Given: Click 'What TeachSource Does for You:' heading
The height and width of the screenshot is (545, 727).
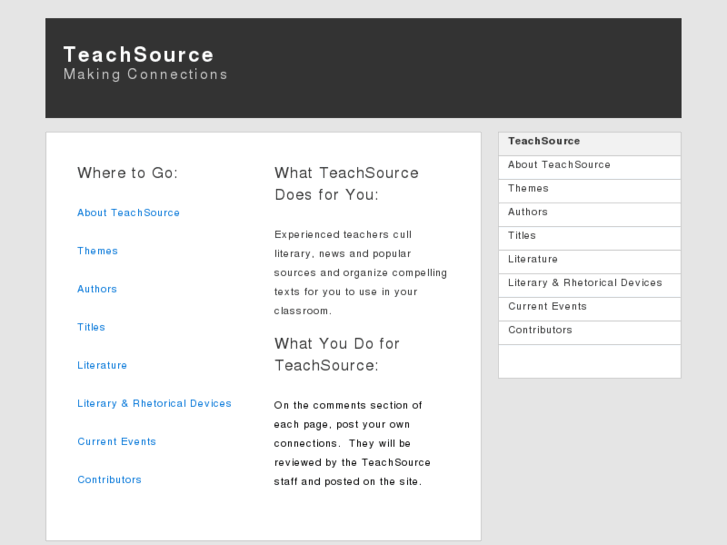Looking at the screenshot, I should (346, 184).
